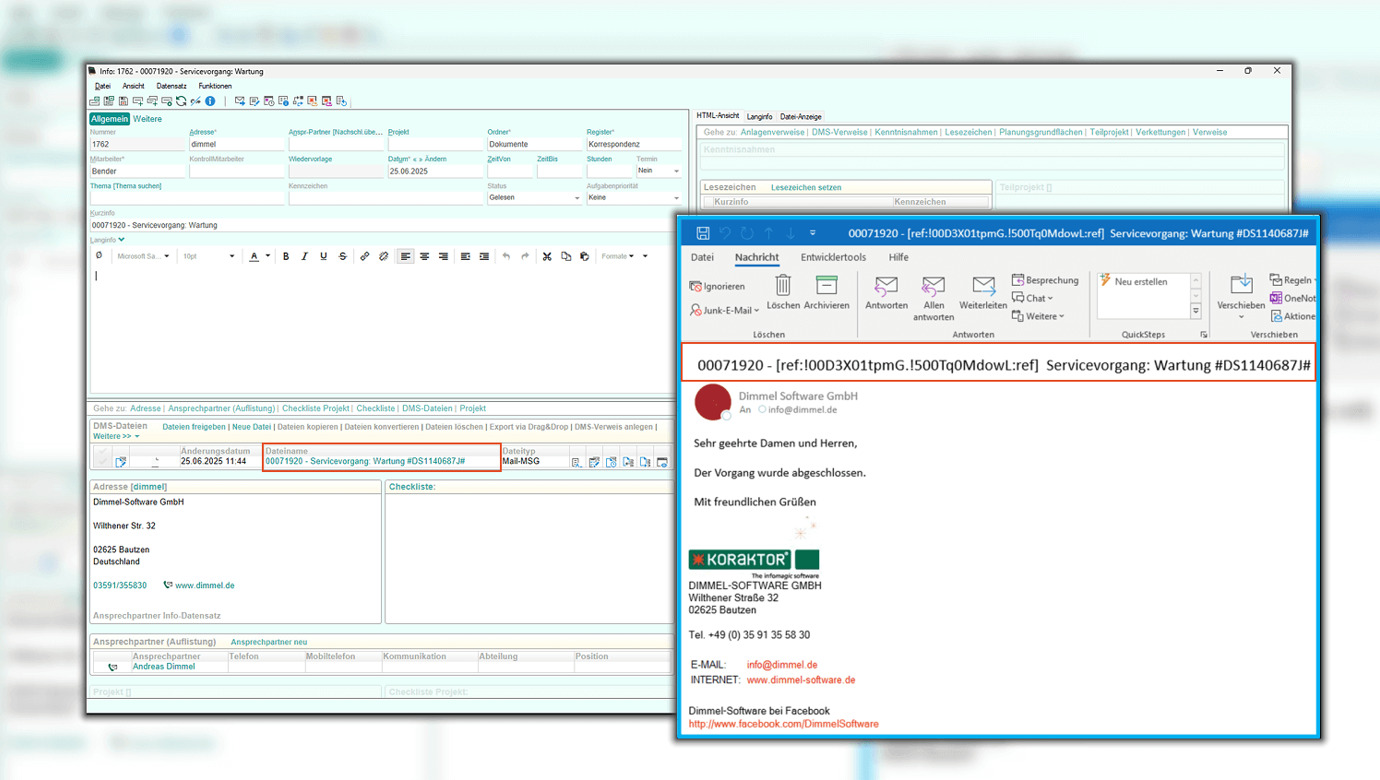Click the Archivieren icon in Outlook ribbon
The image size is (1380, 780).
pyautogui.click(x=826, y=286)
